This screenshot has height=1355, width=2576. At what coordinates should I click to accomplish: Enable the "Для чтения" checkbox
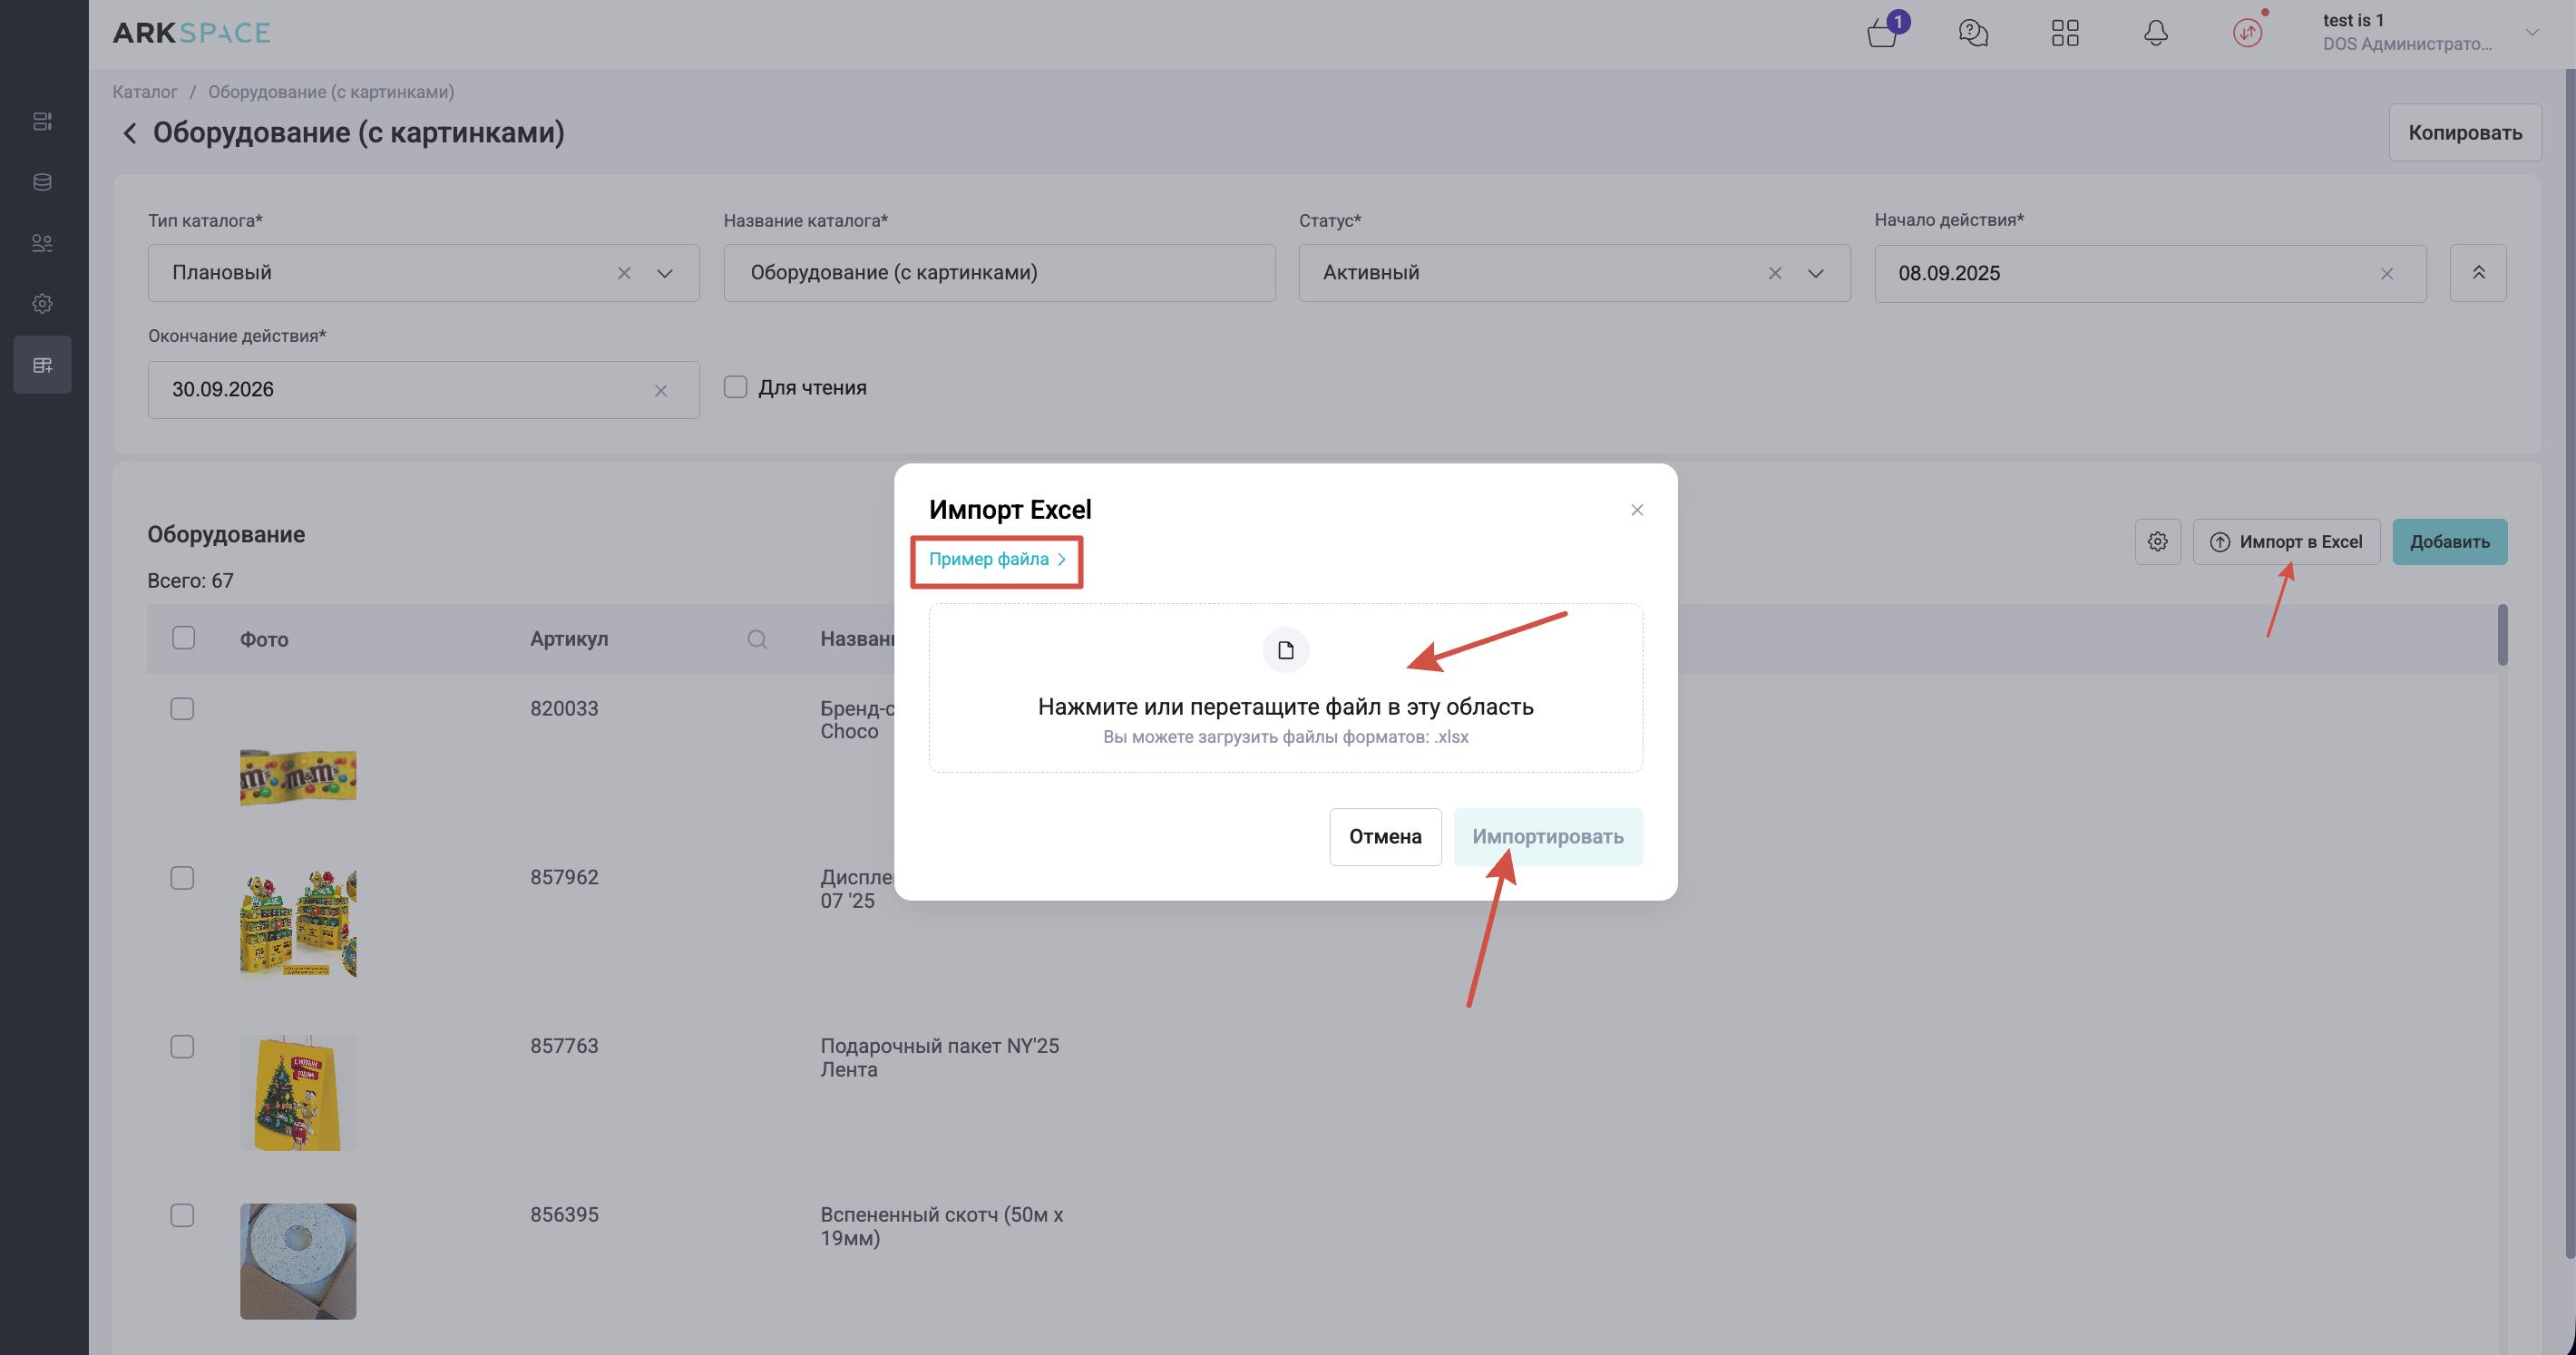tap(735, 387)
